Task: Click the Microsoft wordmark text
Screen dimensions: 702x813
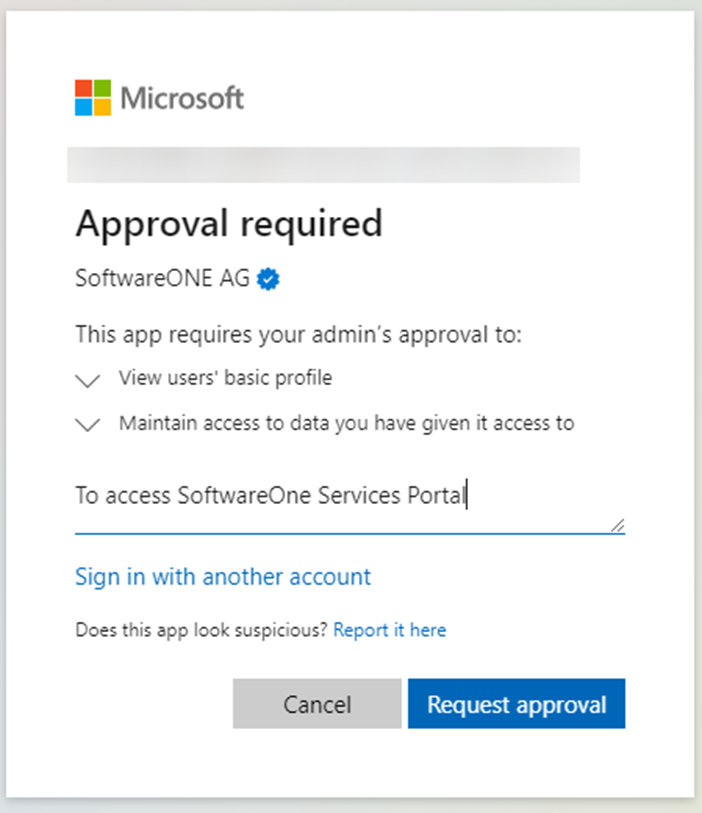Action: (182, 98)
